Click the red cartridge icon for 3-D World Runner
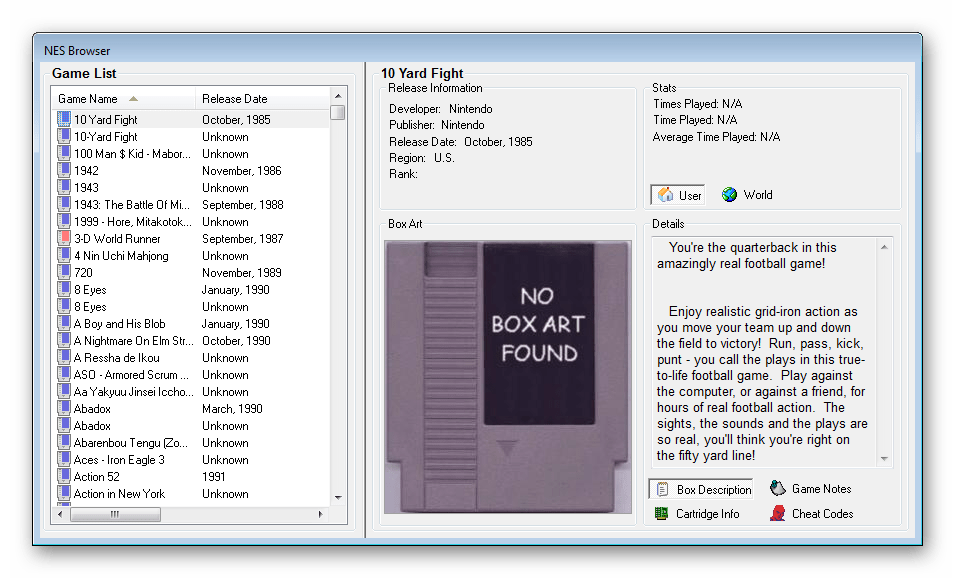Image resolution: width=955 pixels, height=578 pixels. coord(64,238)
